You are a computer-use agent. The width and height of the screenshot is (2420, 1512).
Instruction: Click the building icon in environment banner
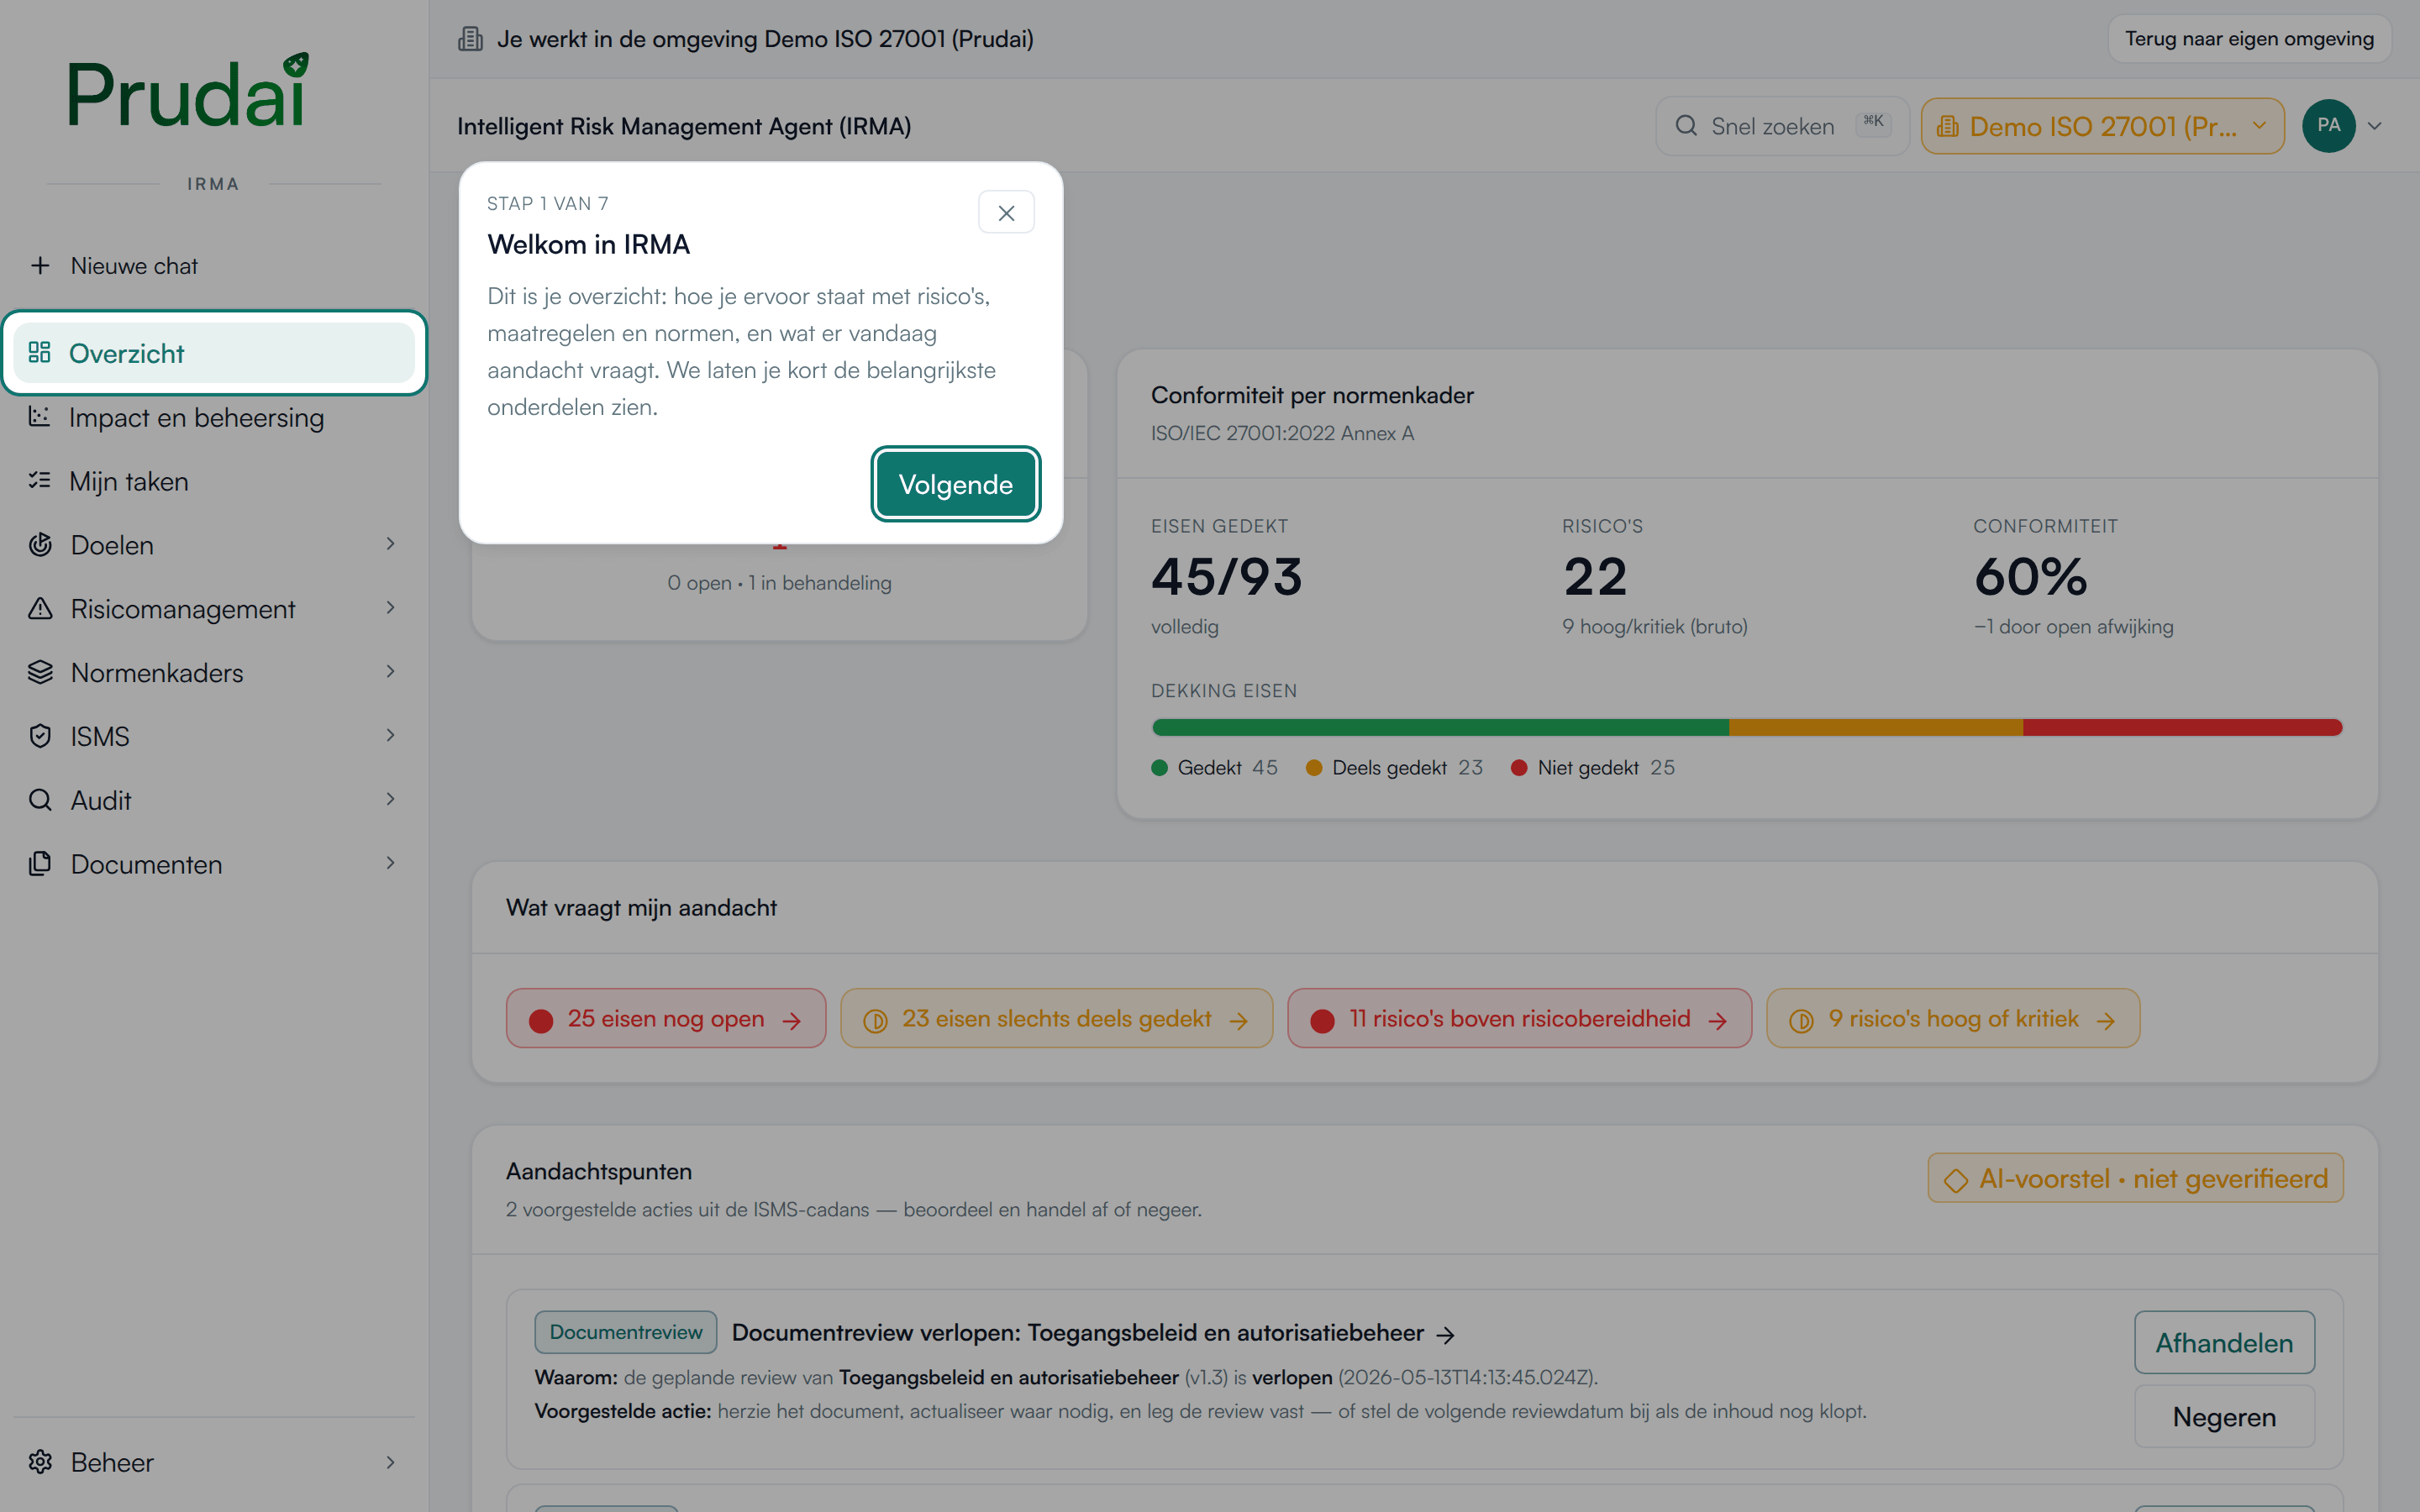click(470, 39)
